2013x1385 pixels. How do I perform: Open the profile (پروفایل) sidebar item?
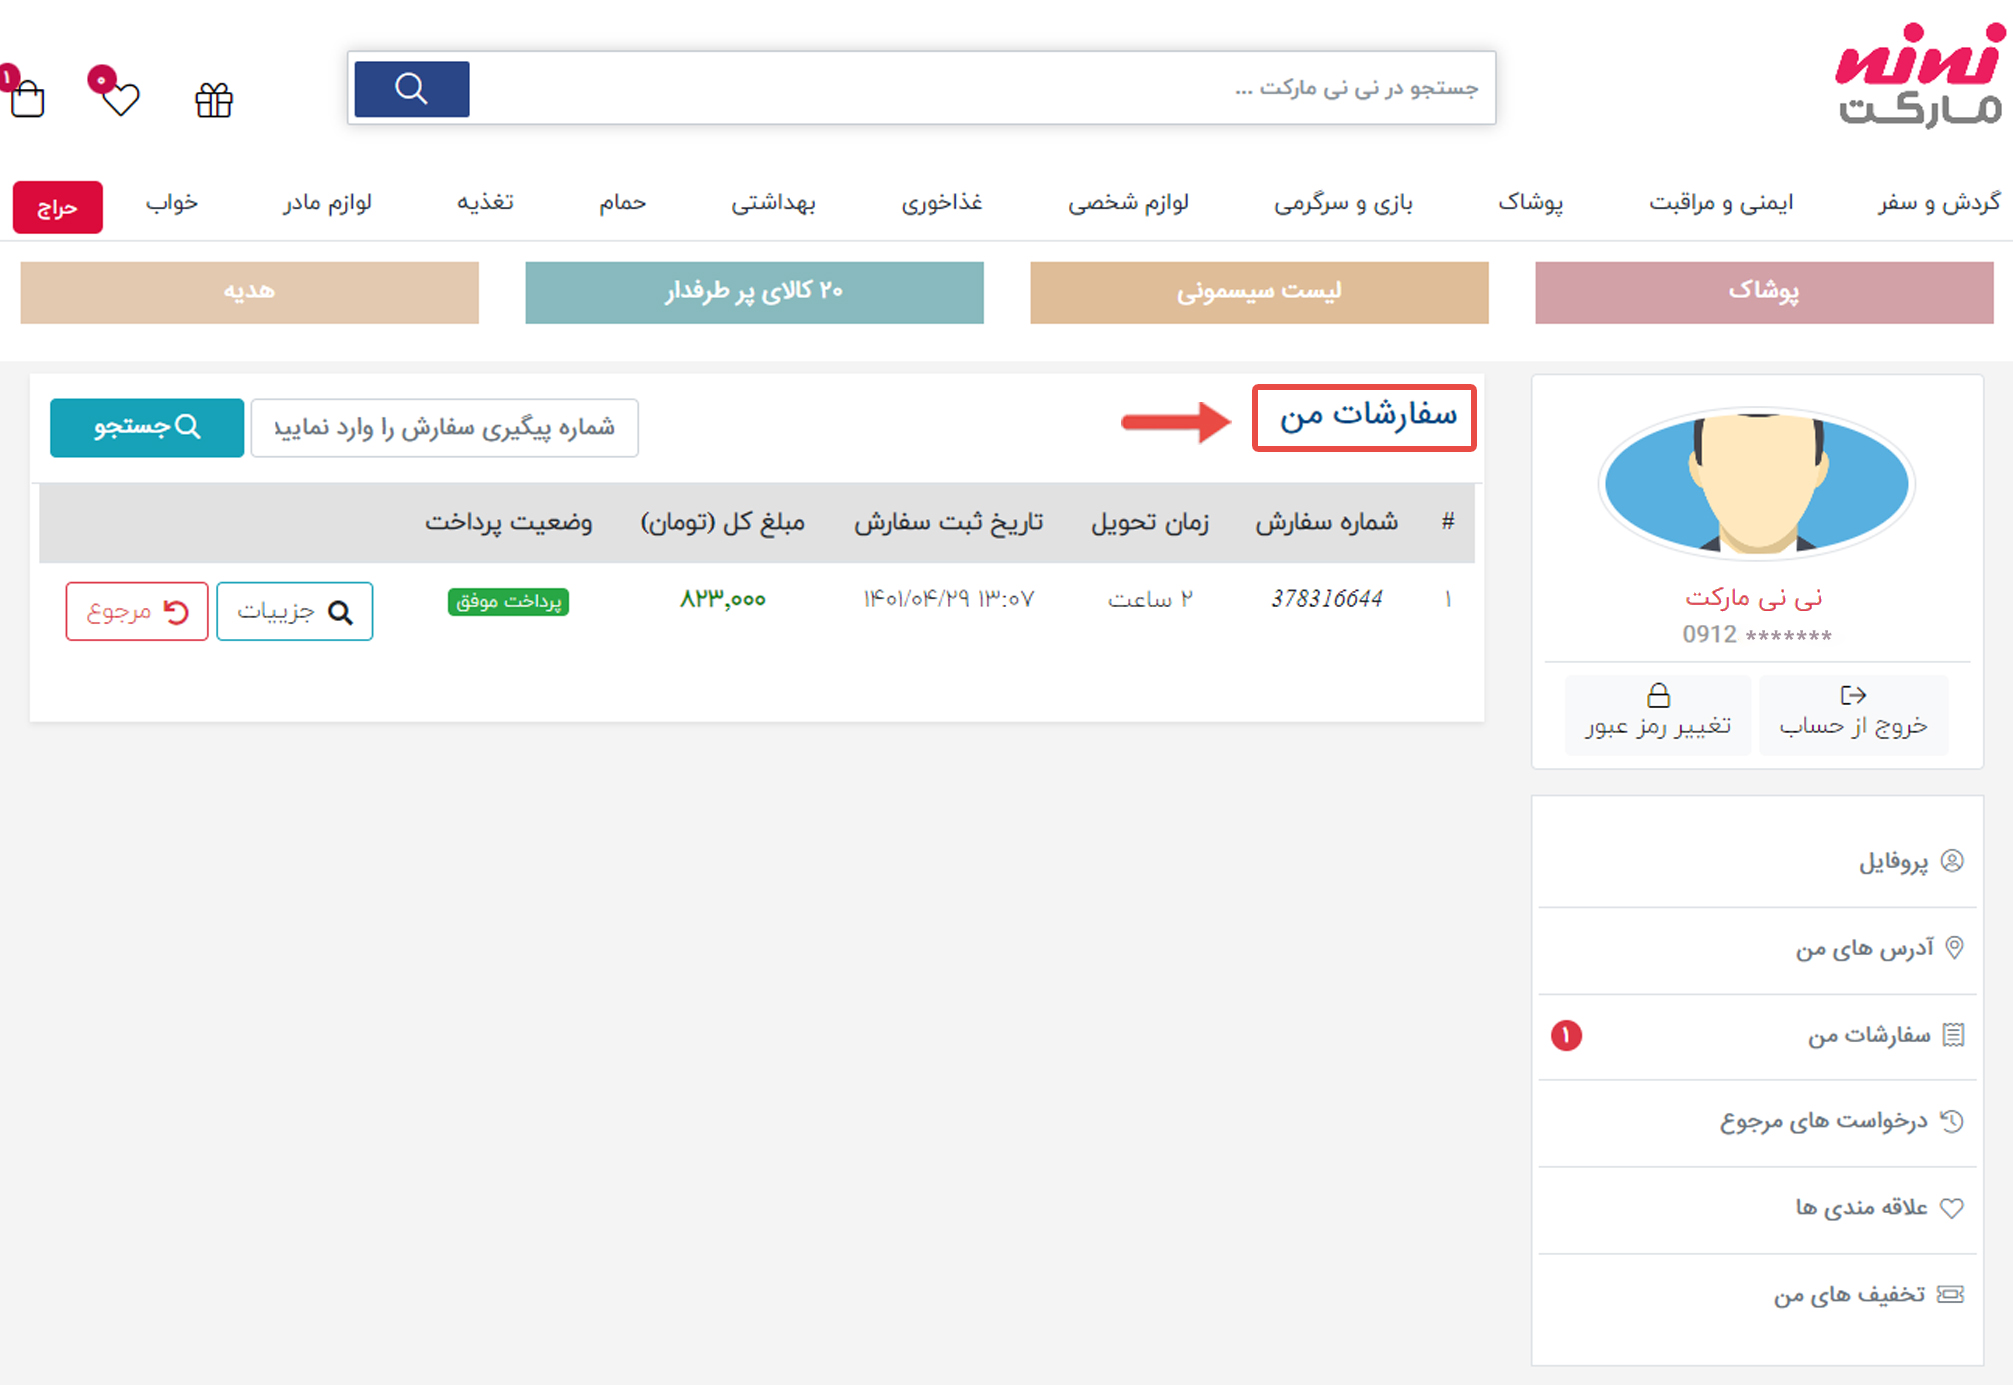1893,862
